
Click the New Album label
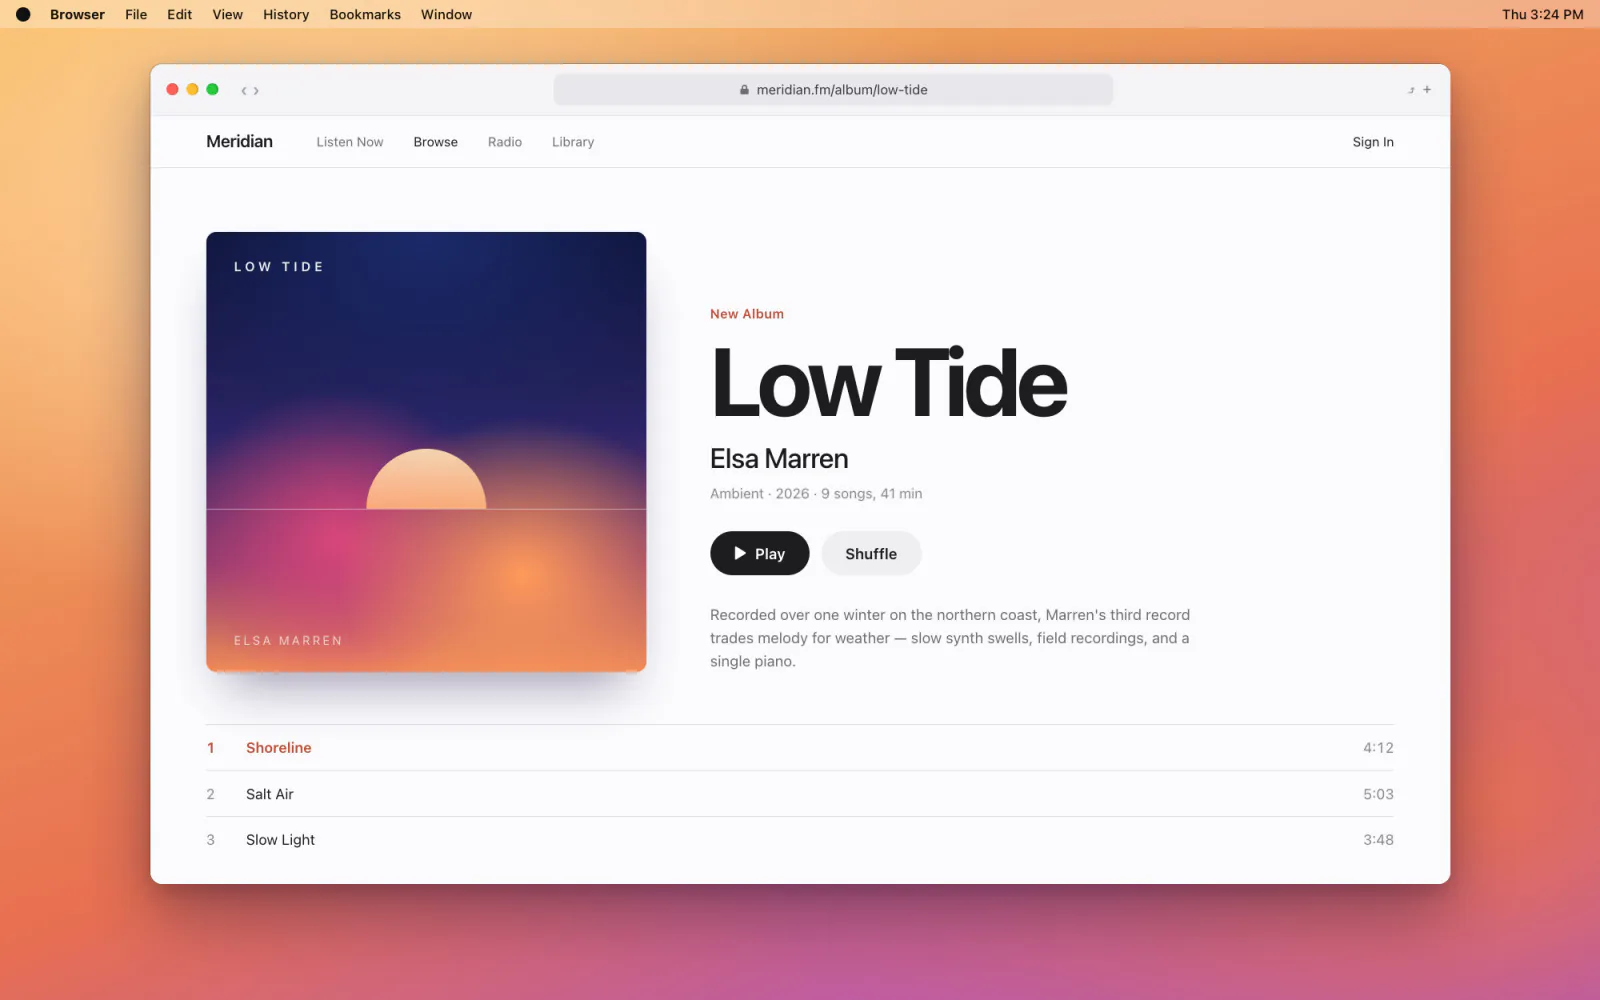[x=747, y=314]
